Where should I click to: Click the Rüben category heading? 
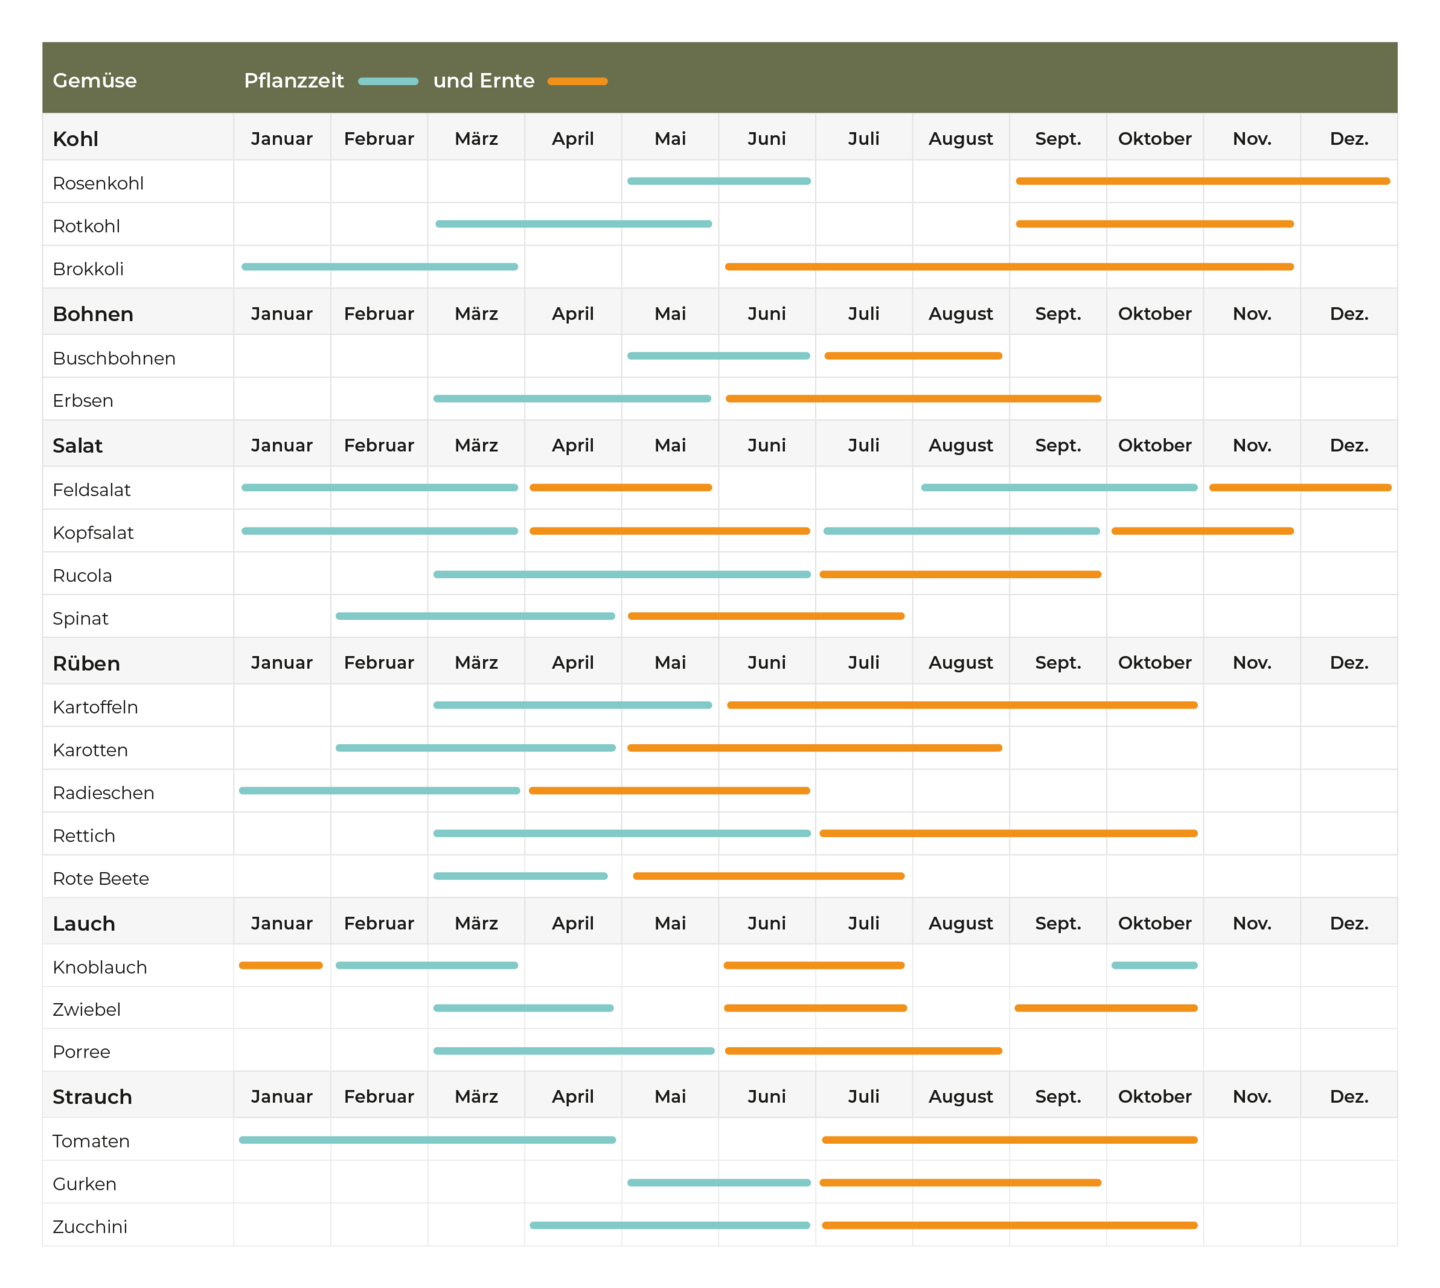[86, 663]
